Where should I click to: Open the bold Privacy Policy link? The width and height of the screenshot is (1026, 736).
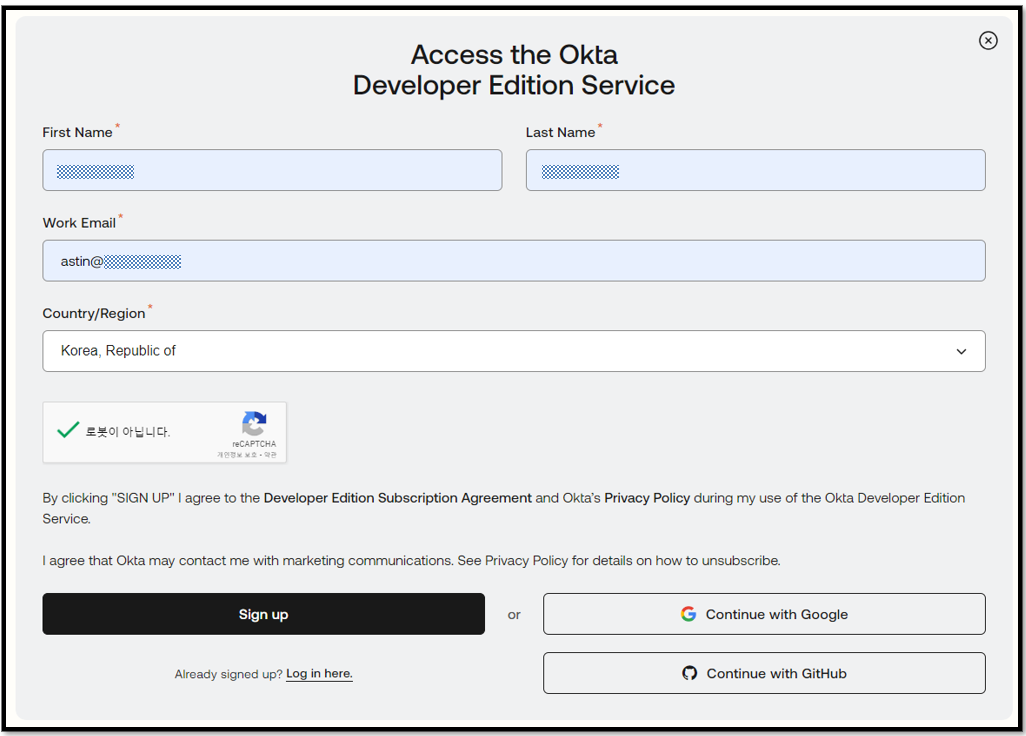tap(646, 498)
